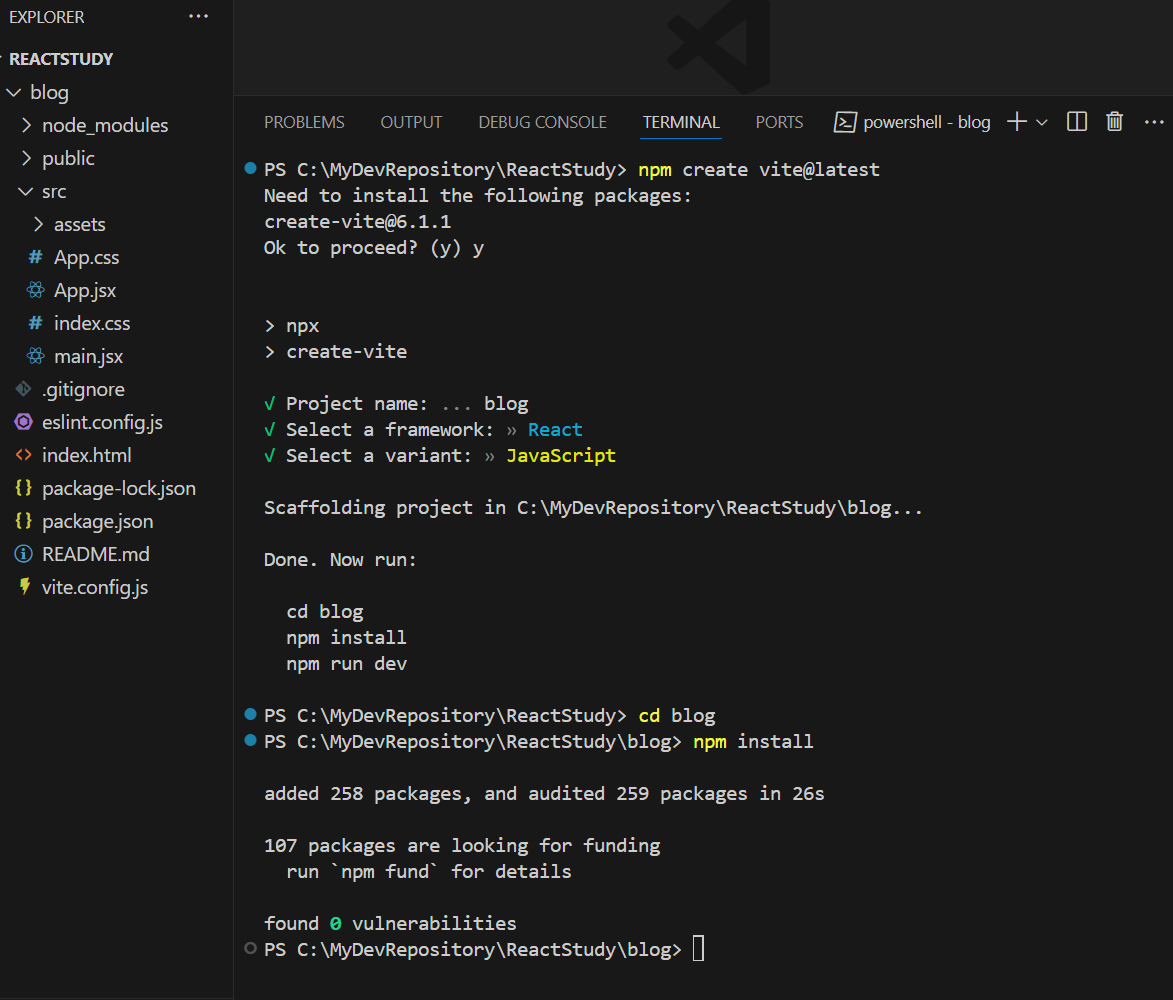Click the terminal input cursor at last prompt
The image size is (1173, 1000).
[699, 948]
